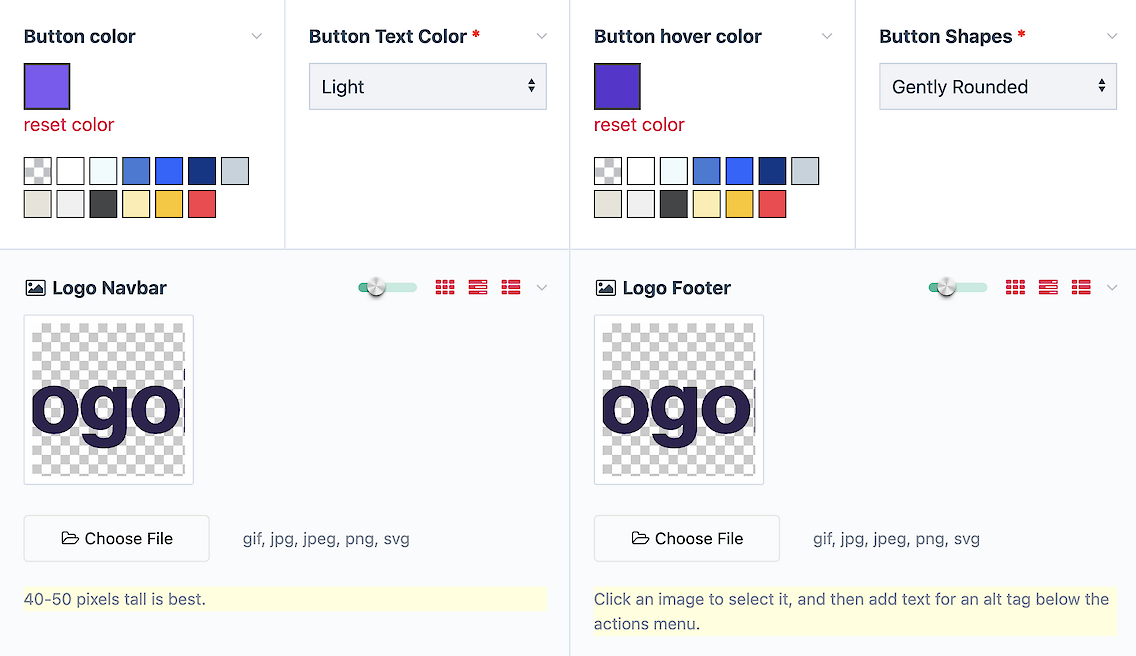Reset the Button hover color
The image size is (1136, 656).
click(639, 125)
